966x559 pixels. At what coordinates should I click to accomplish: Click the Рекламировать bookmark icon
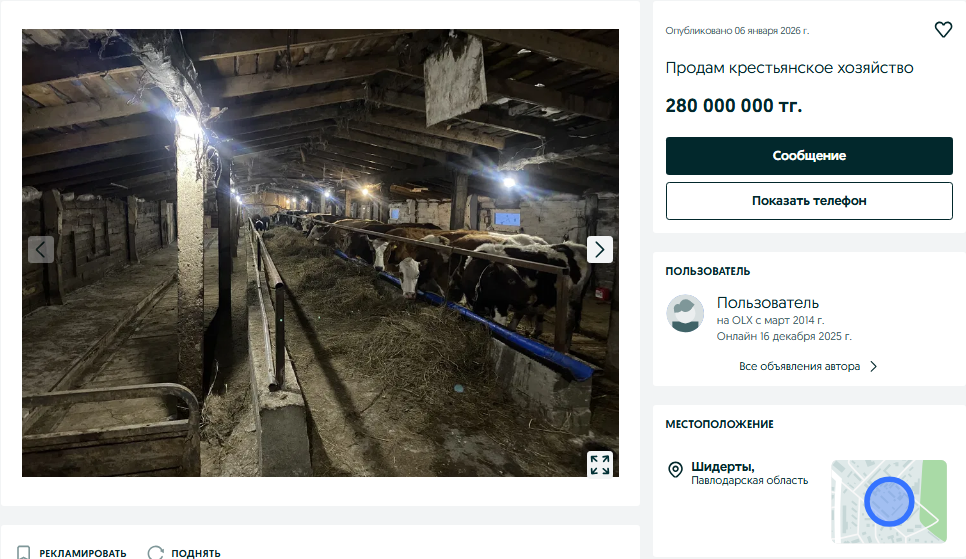click(24, 553)
